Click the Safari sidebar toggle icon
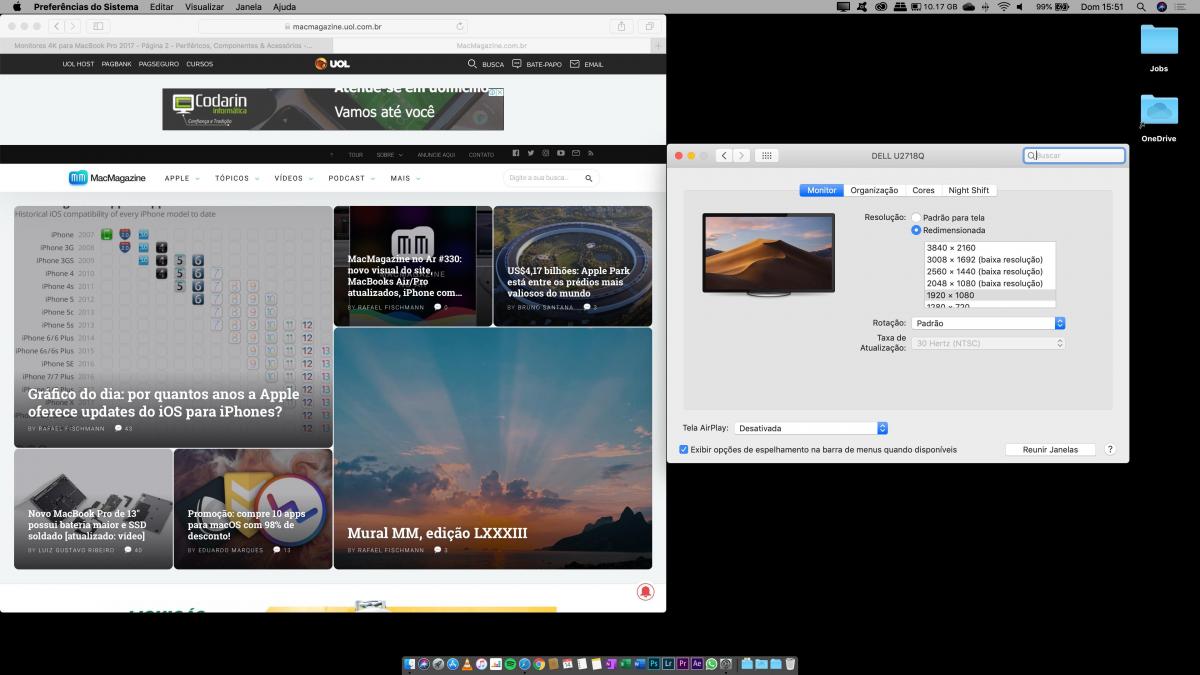 pos(98,26)
